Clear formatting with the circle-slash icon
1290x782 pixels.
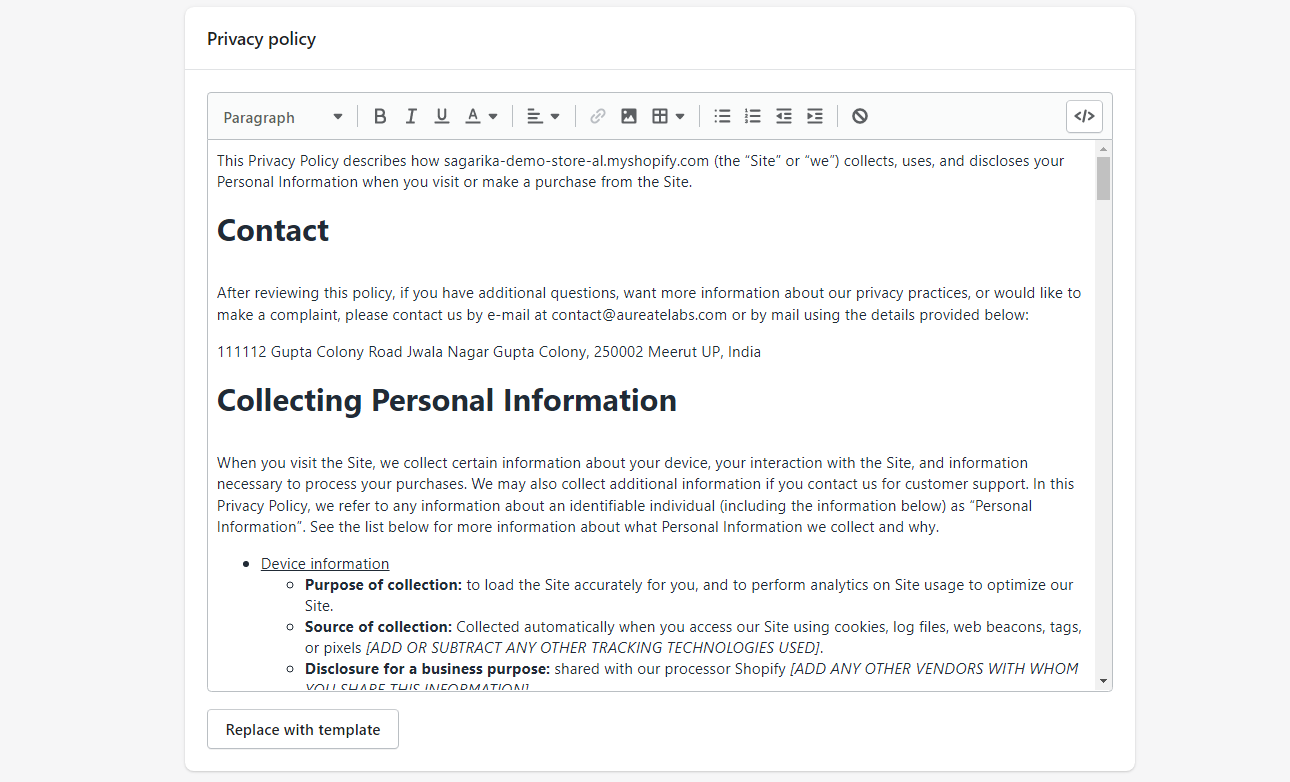[x=860, y=117]
